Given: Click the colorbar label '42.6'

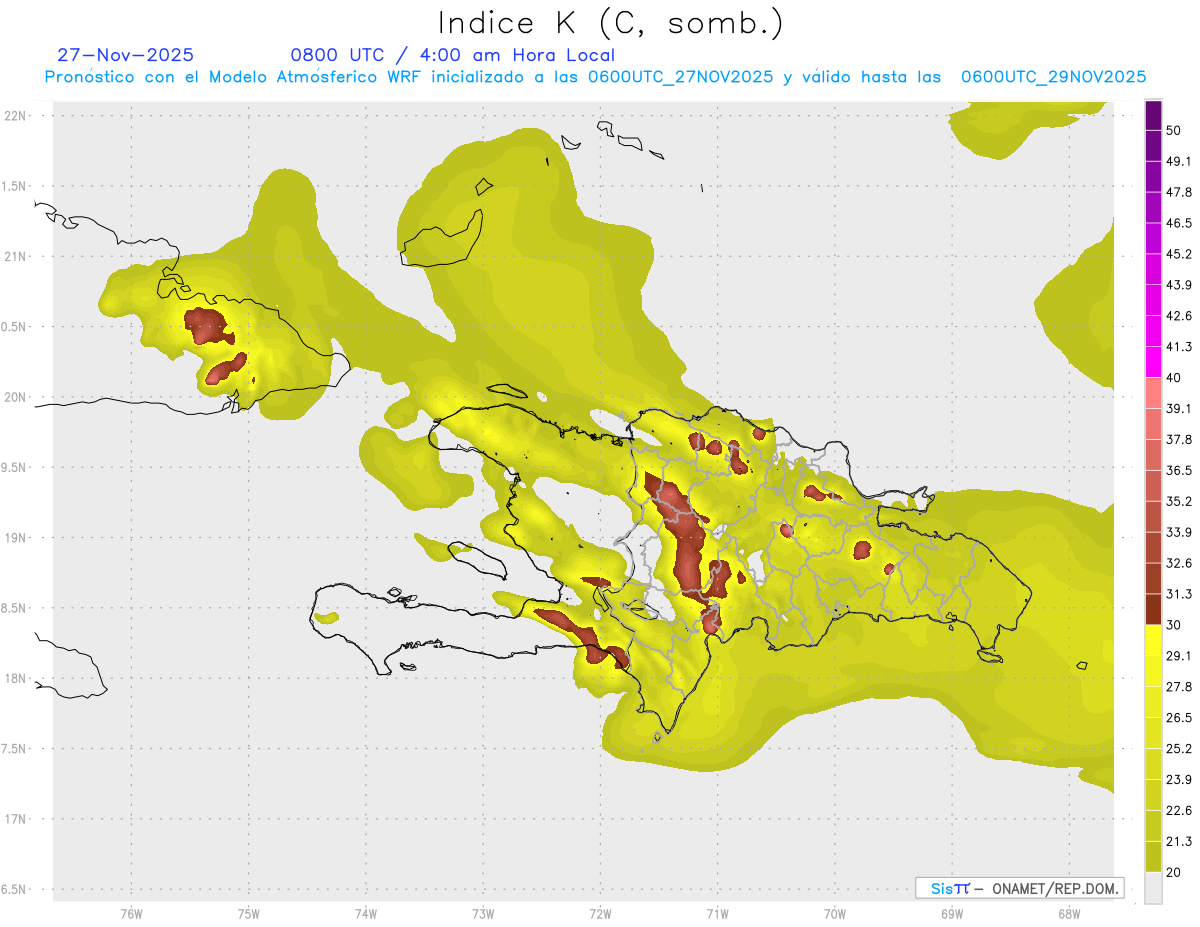Looking at the screenshot, I should [x=1178, y=316].
